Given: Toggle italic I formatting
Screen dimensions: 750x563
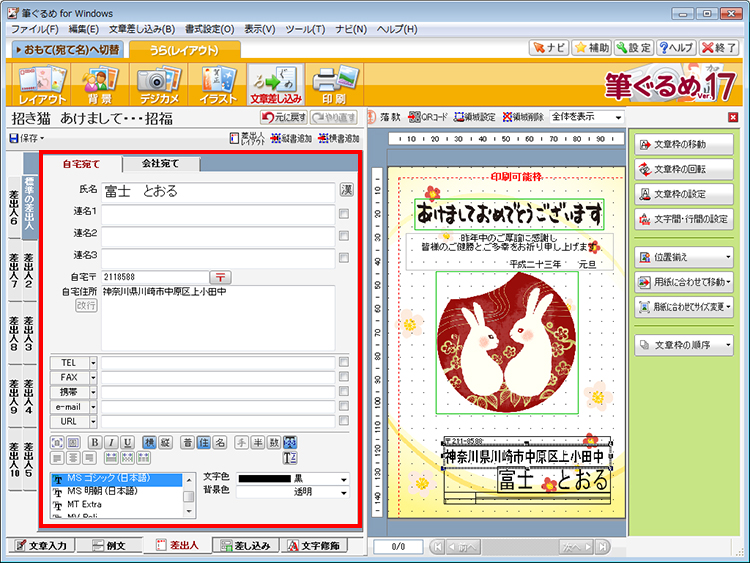Looking at the screenshot, I should click(111, 442).
